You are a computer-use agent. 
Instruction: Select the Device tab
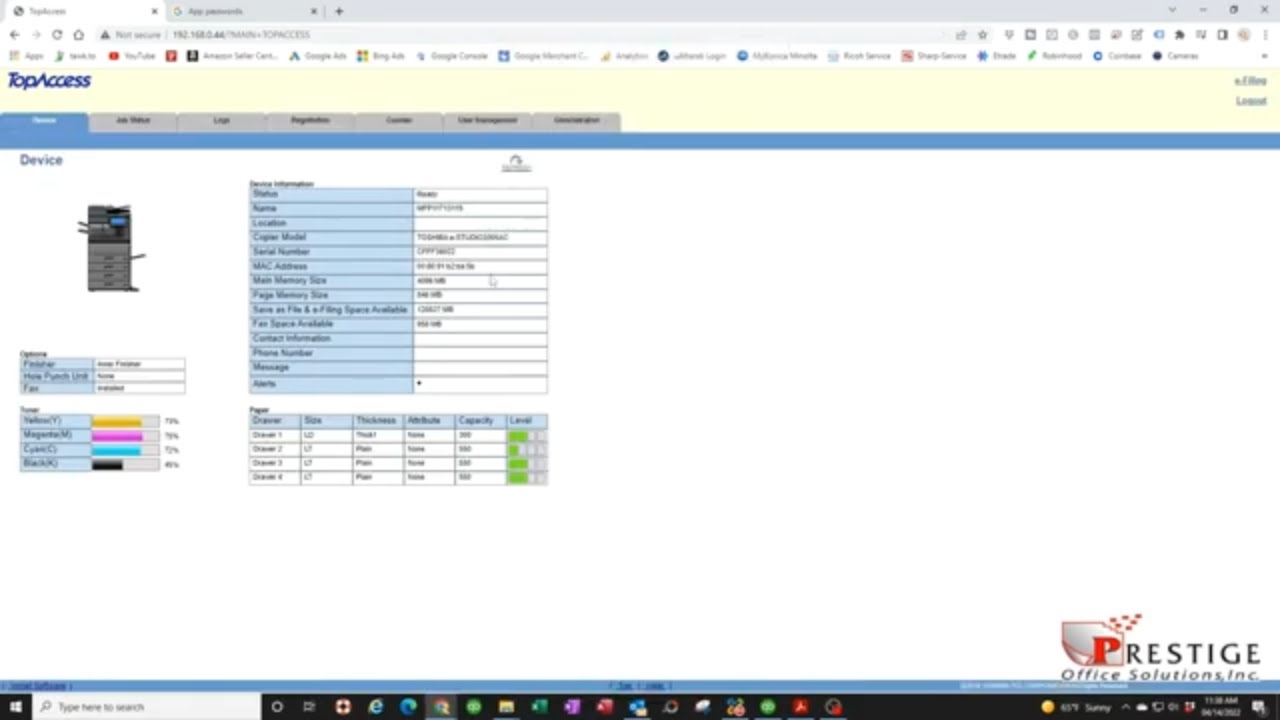pos(44,121)
